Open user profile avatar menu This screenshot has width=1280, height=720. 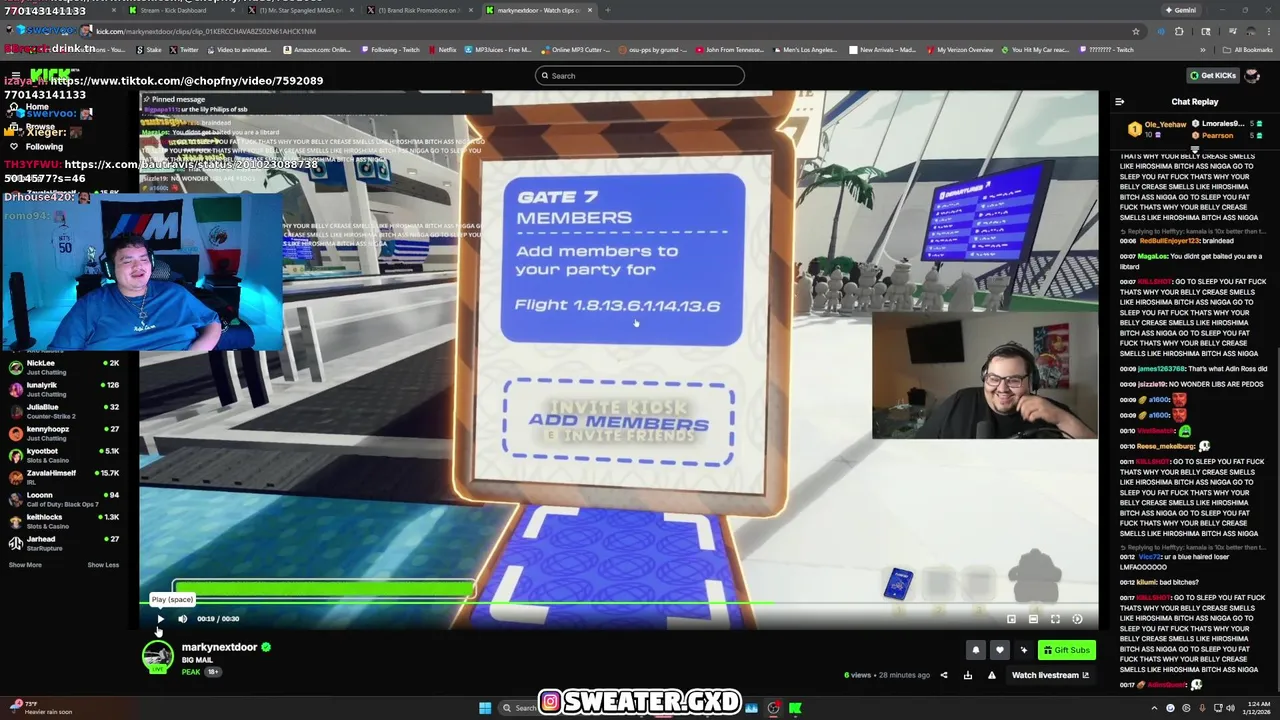(1252, 76)
